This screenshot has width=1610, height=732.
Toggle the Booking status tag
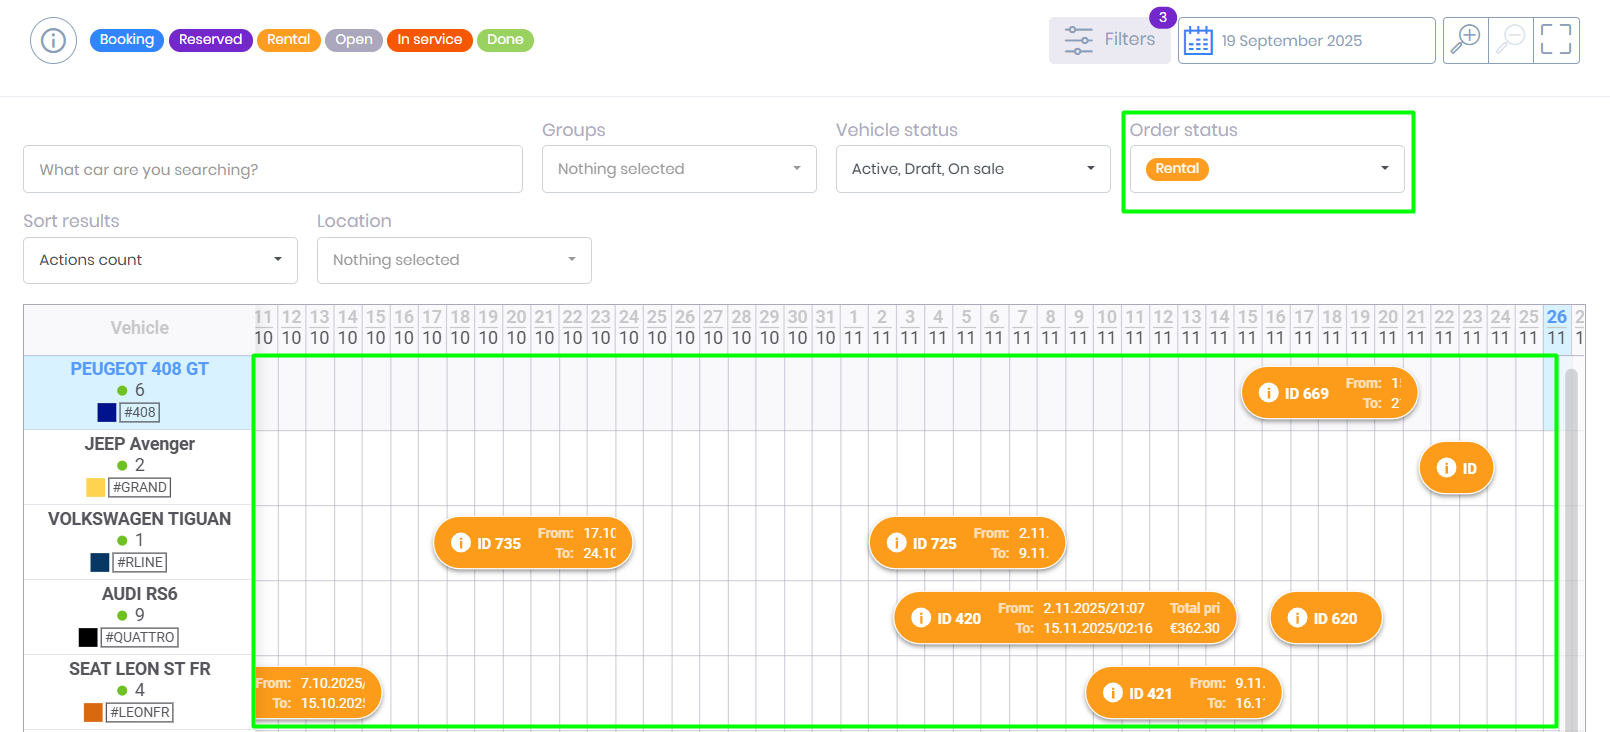point(127,40)
